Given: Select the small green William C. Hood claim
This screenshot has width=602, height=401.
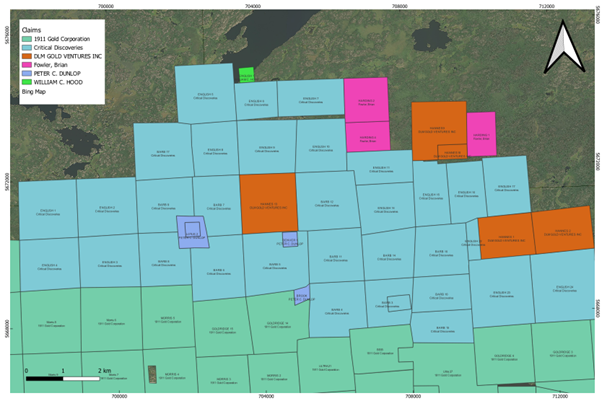Looking at the screenshot, I should point(246,75).
